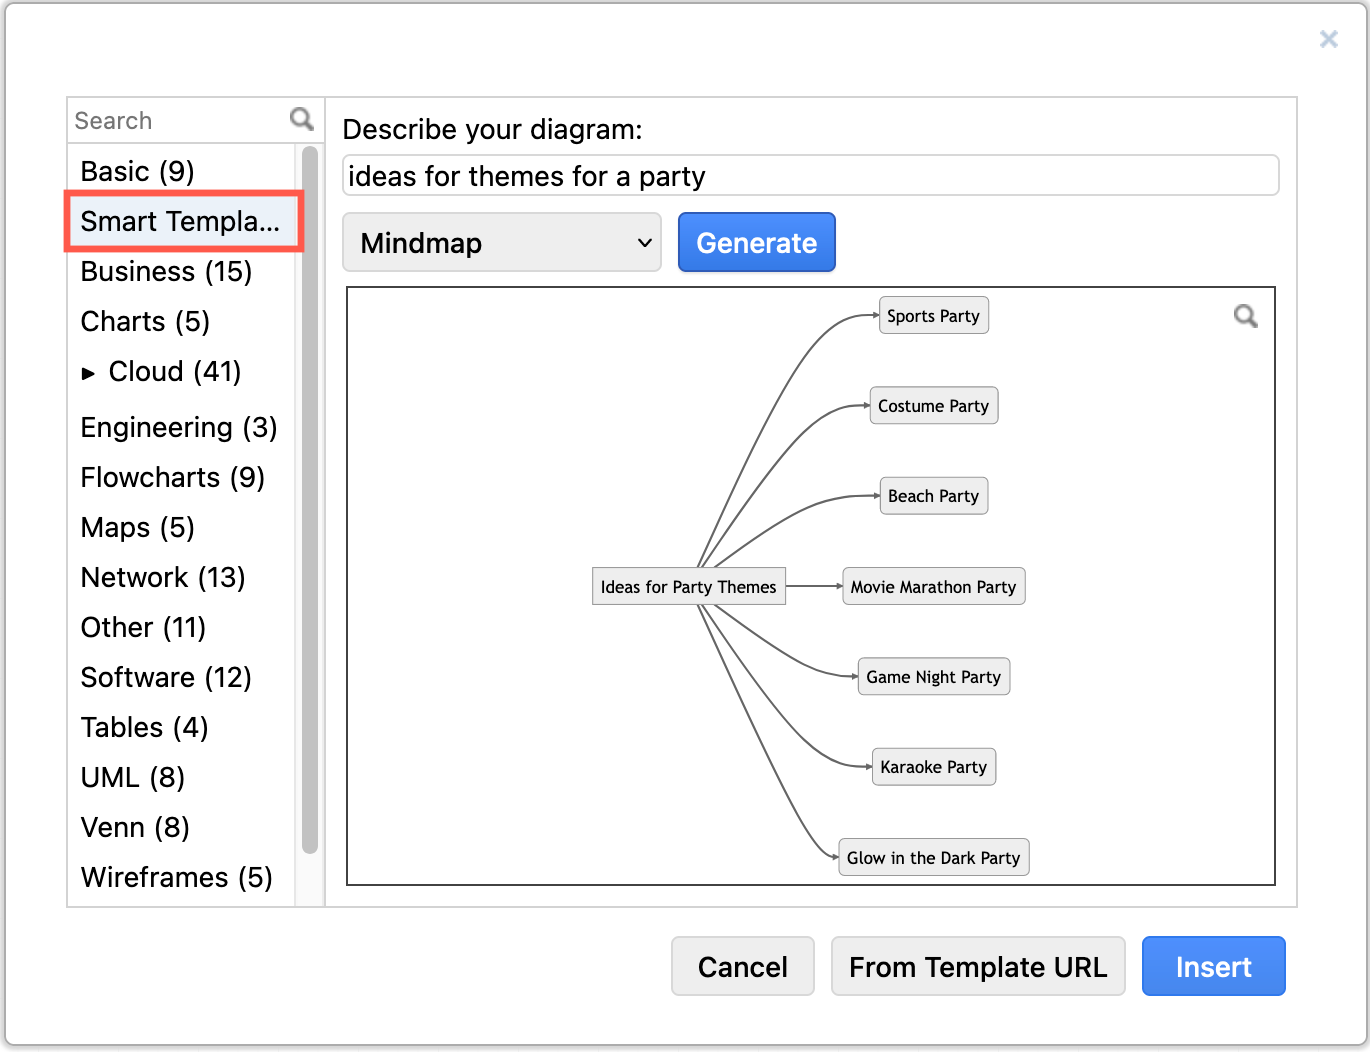This screenshot has height=1052, width=1370.
Task: Click the Cancel button
Action: tap(742, 966)
